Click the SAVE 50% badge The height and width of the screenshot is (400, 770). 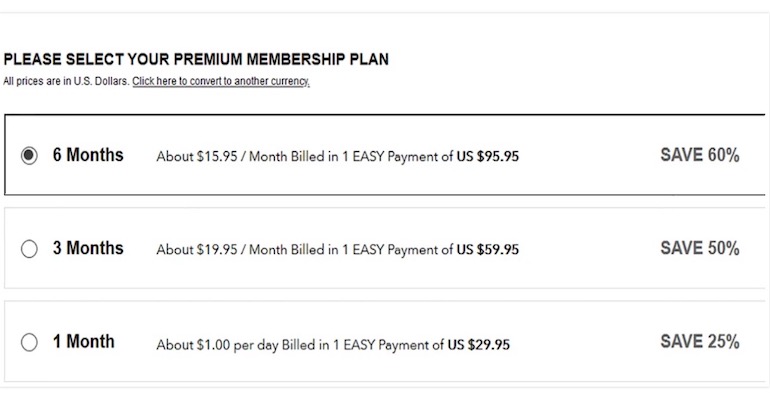699,248
